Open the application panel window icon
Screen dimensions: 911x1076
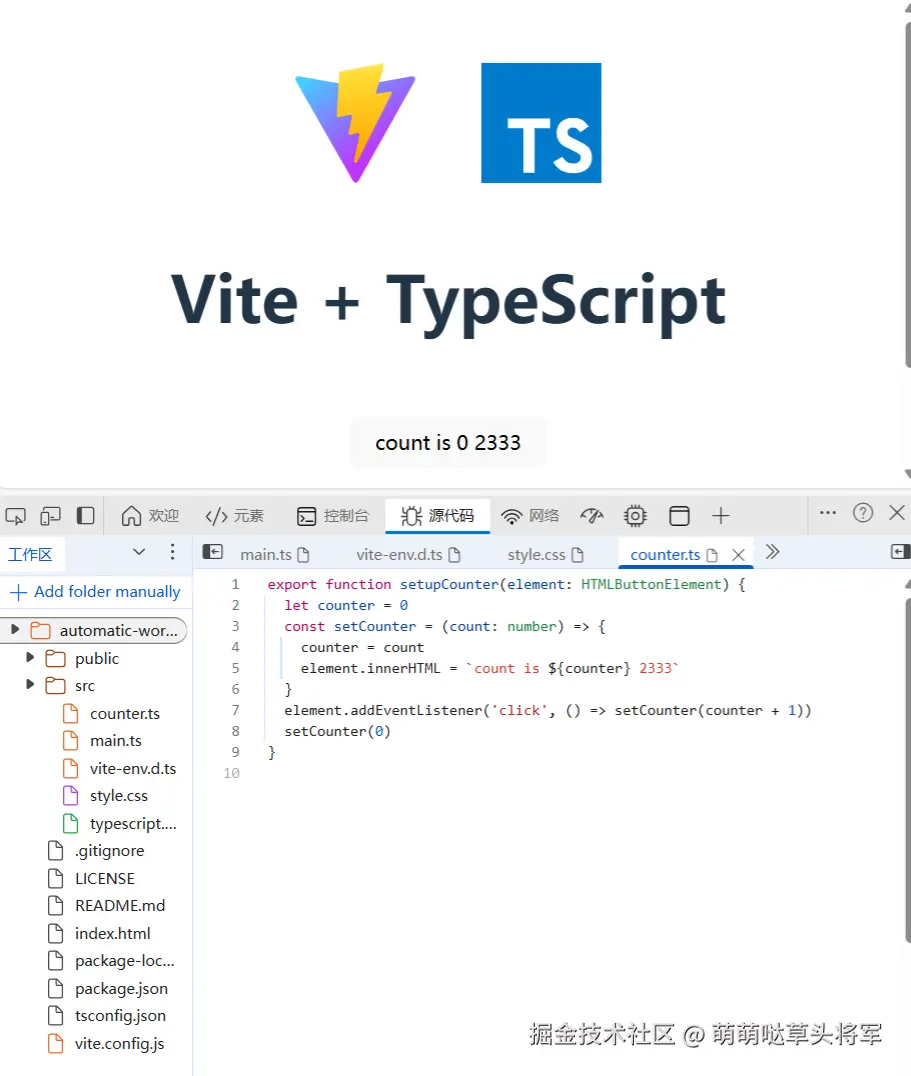point(679,515)
